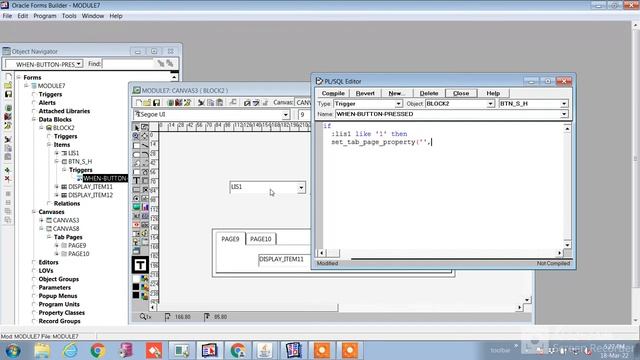This screenshot has height=360, width=640.
Task: Click New icon in Layout Editor toolbar
Action: [139, 102]
